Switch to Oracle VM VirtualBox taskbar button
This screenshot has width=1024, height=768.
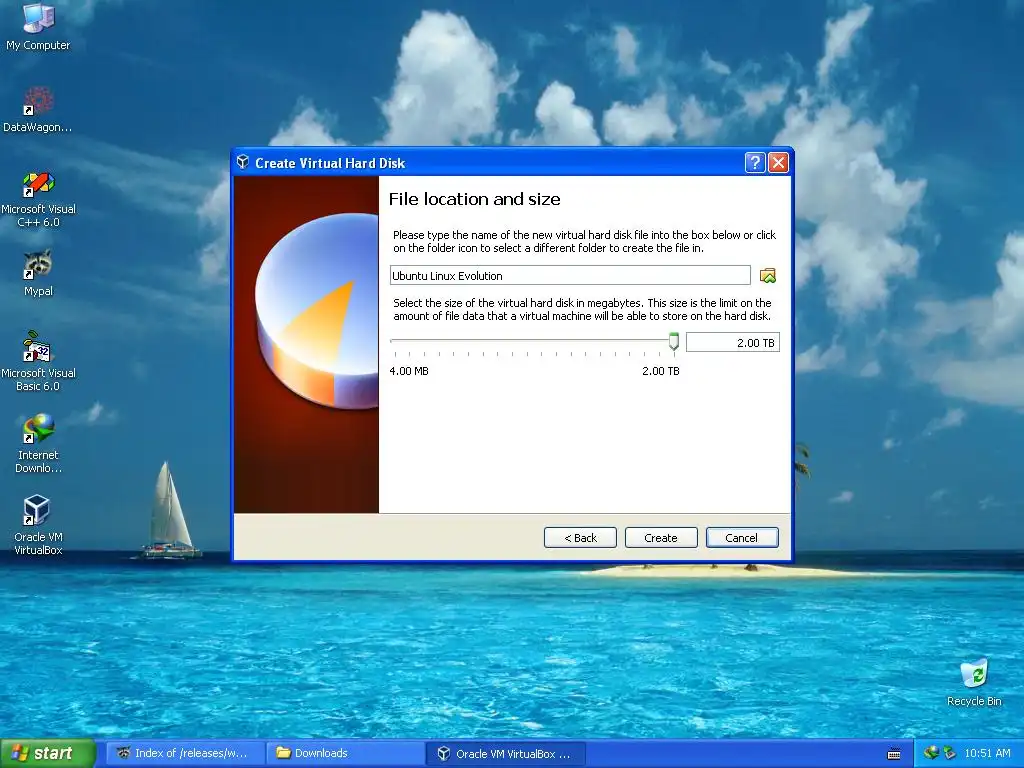coord(505,753)
